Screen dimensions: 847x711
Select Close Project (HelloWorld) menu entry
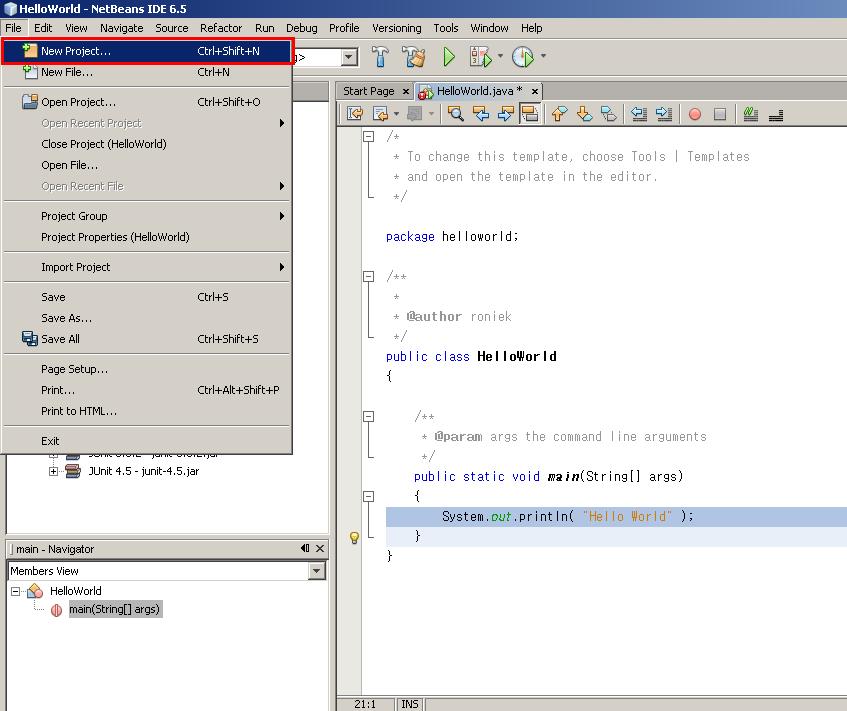(x=147, y=144)
